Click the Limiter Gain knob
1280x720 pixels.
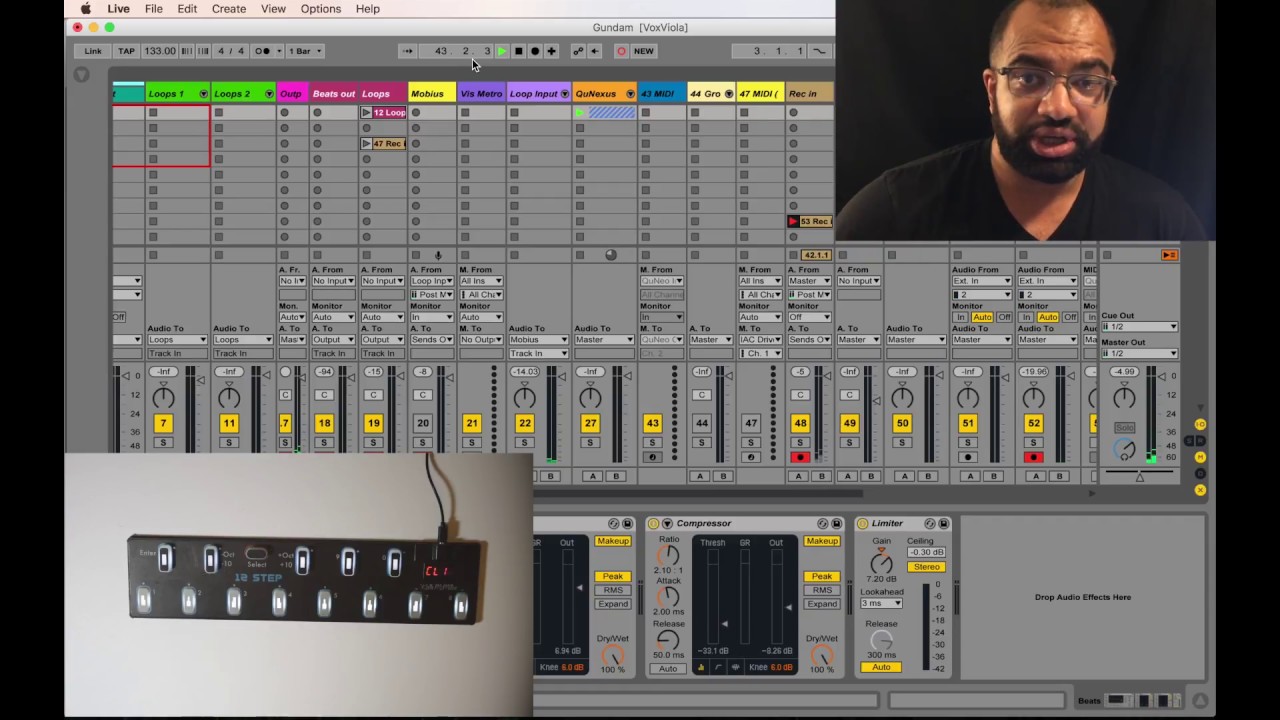tap(881, 562)
